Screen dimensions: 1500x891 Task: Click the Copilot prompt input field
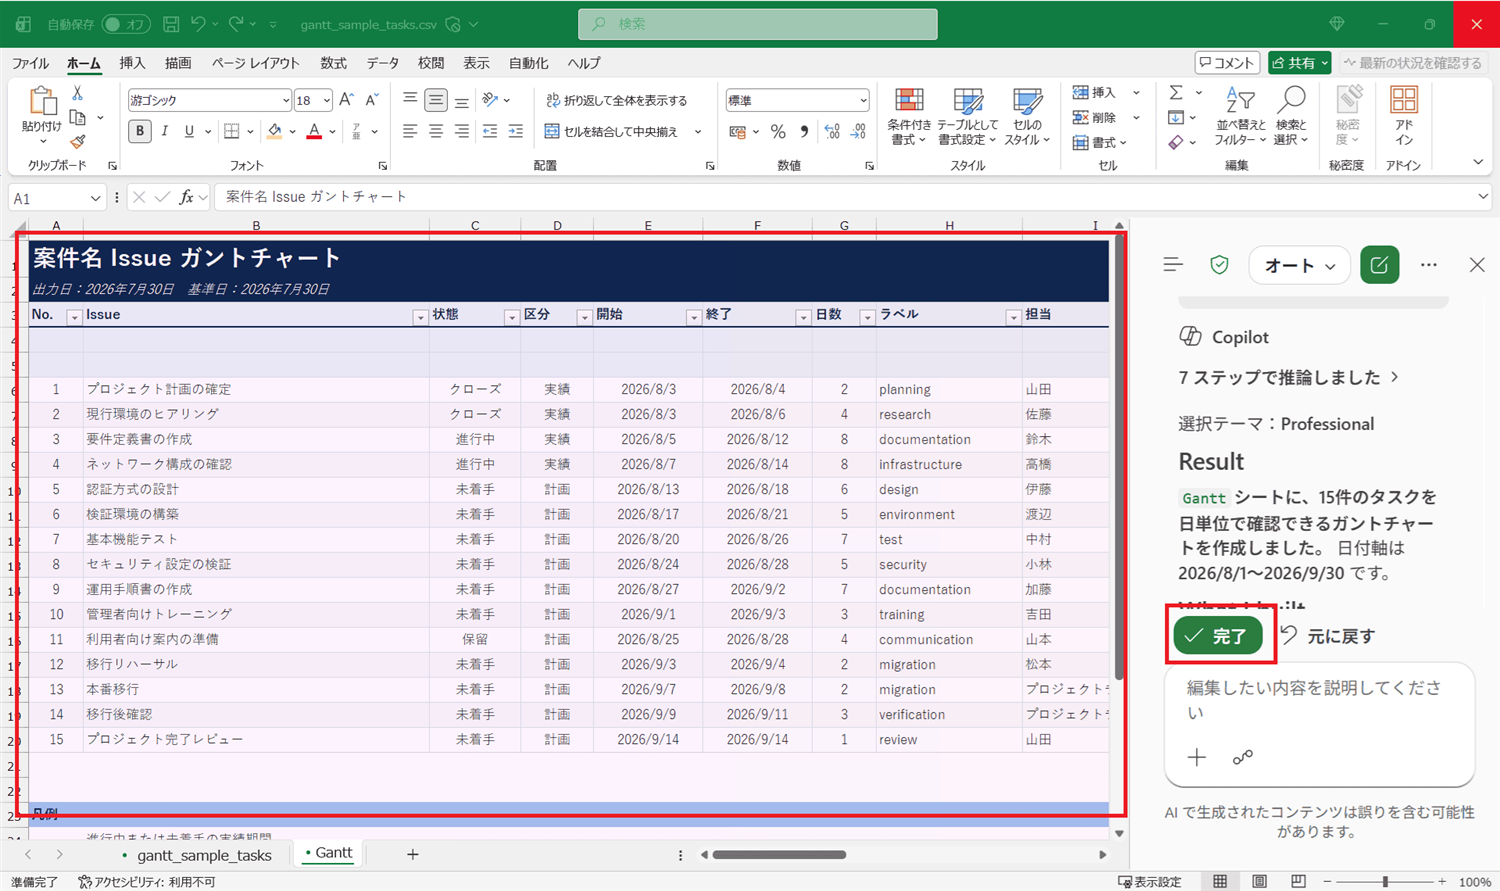point(1319,701)
